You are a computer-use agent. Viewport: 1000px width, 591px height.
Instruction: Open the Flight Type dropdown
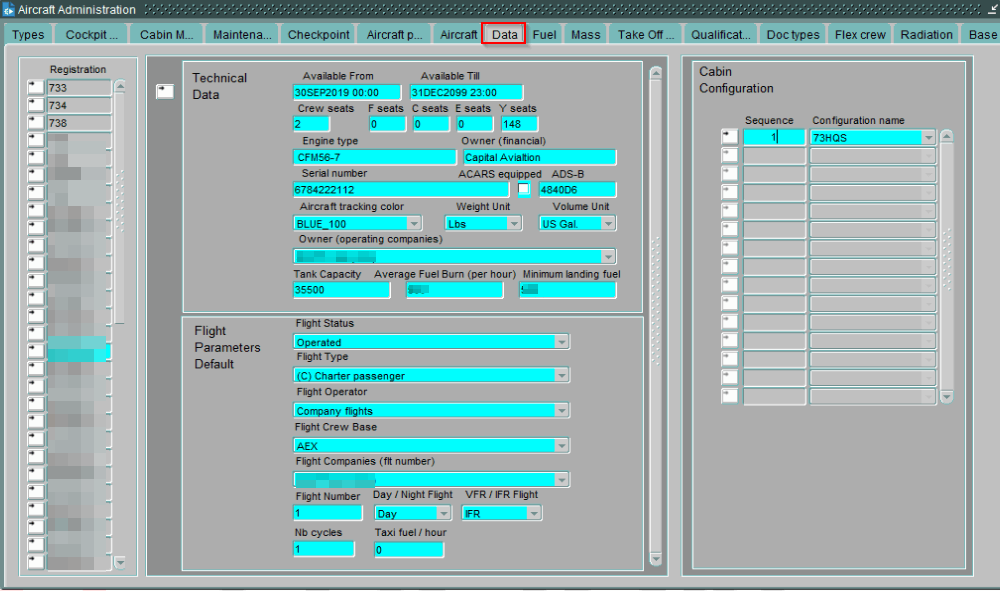562,376
